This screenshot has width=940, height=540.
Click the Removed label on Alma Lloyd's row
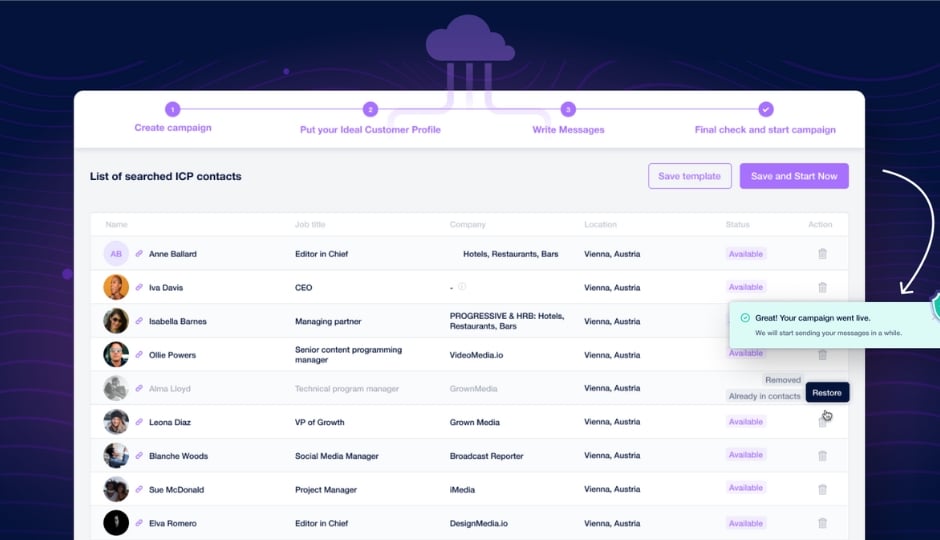(782, 380)
